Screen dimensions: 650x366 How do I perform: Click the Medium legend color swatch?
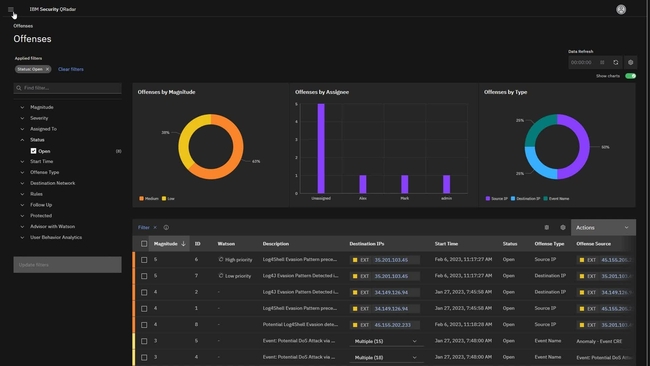tap(141, 199)
